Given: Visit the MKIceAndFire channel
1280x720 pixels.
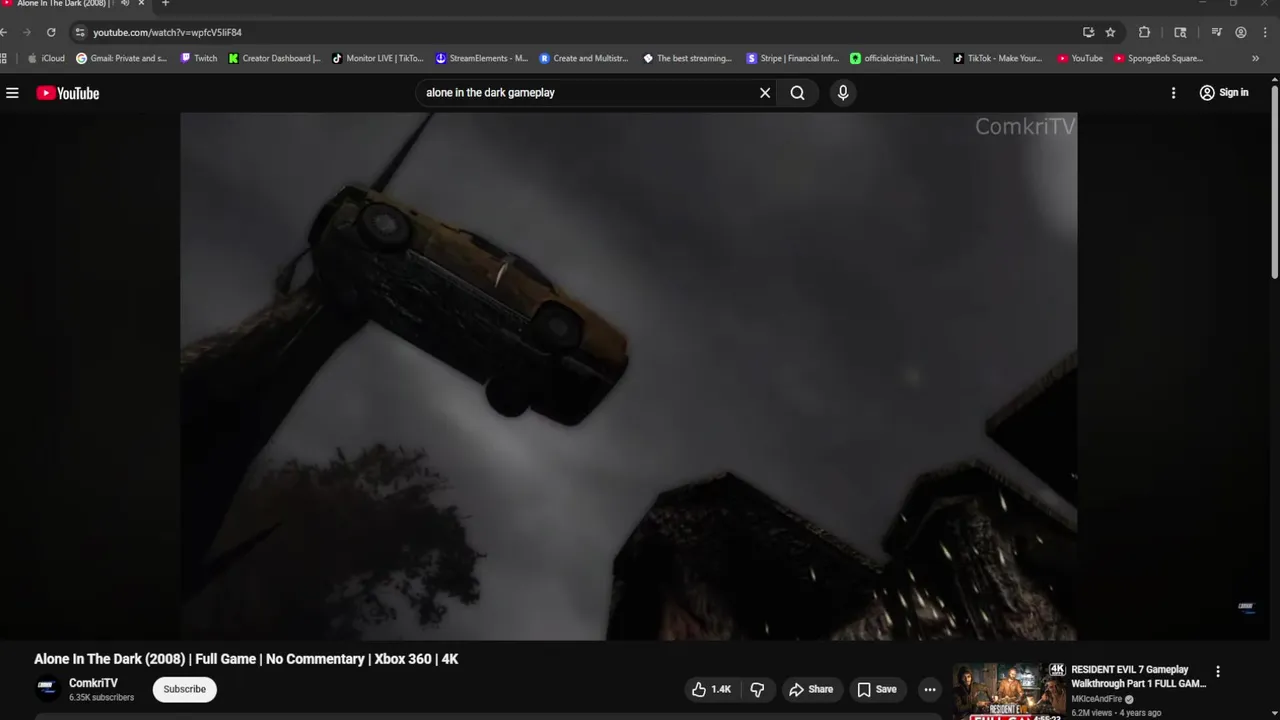Looking at the screenshot, I should click(x=1096, y=699).
